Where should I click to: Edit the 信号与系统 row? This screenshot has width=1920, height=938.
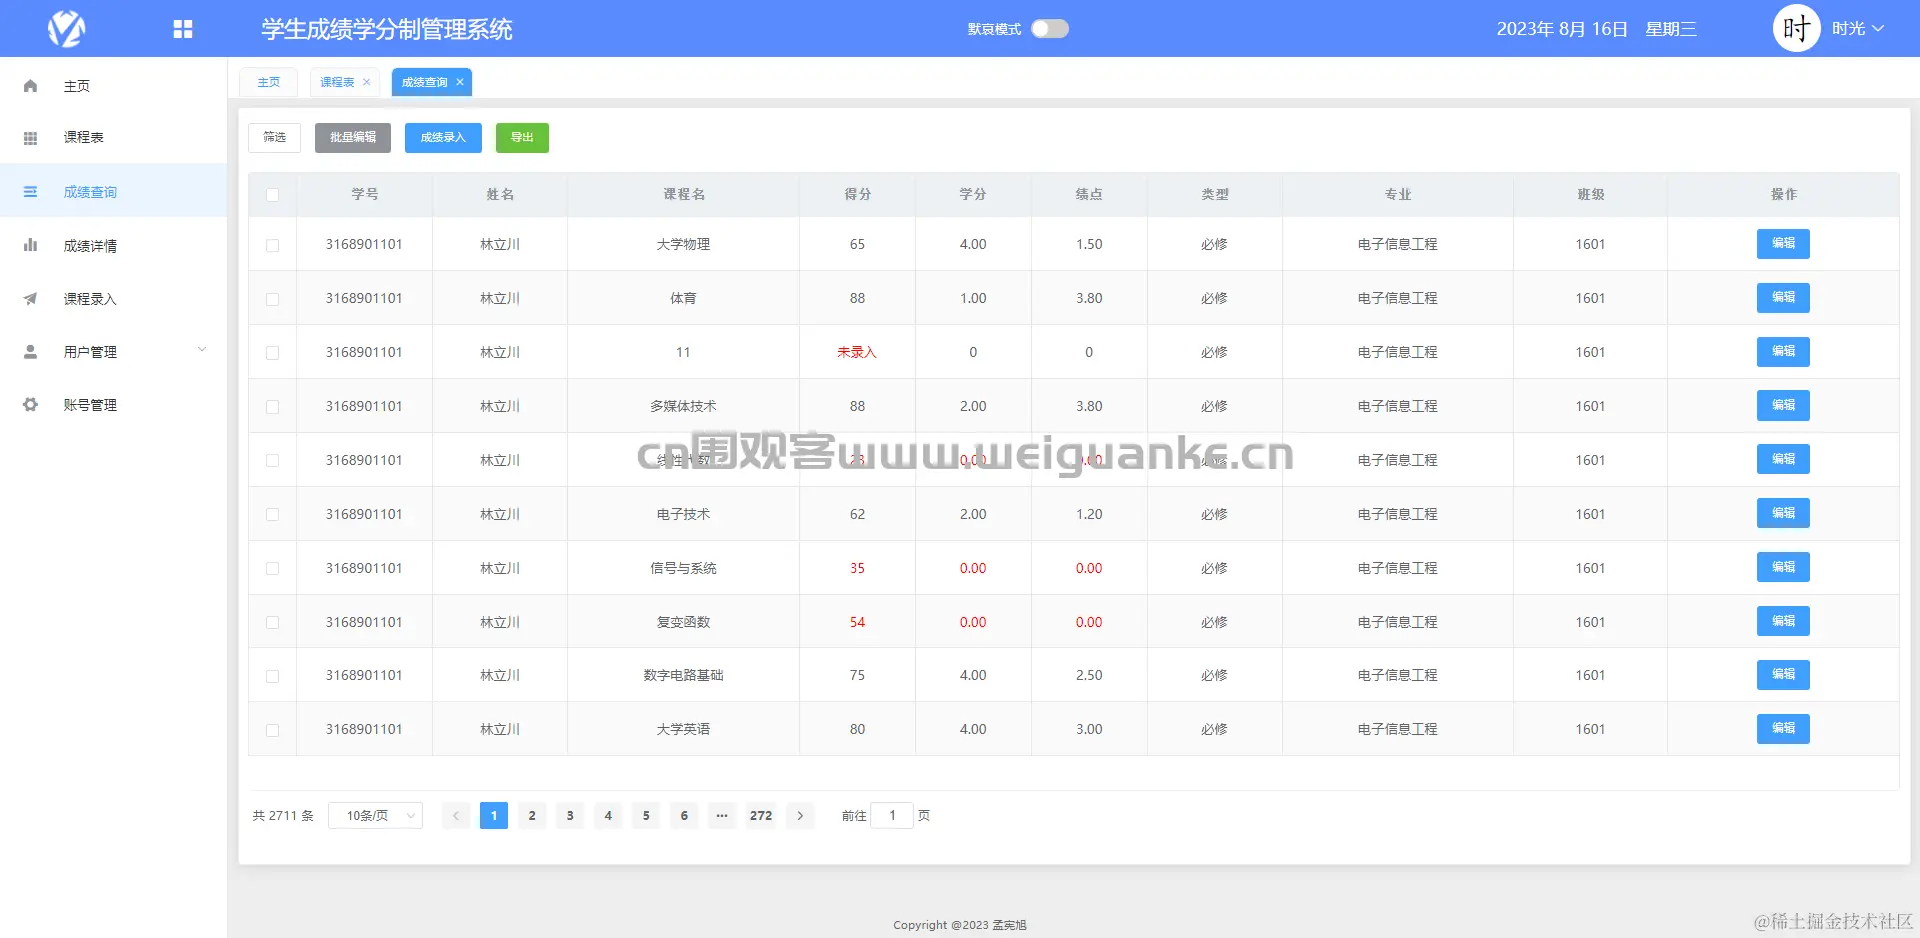1783,568
